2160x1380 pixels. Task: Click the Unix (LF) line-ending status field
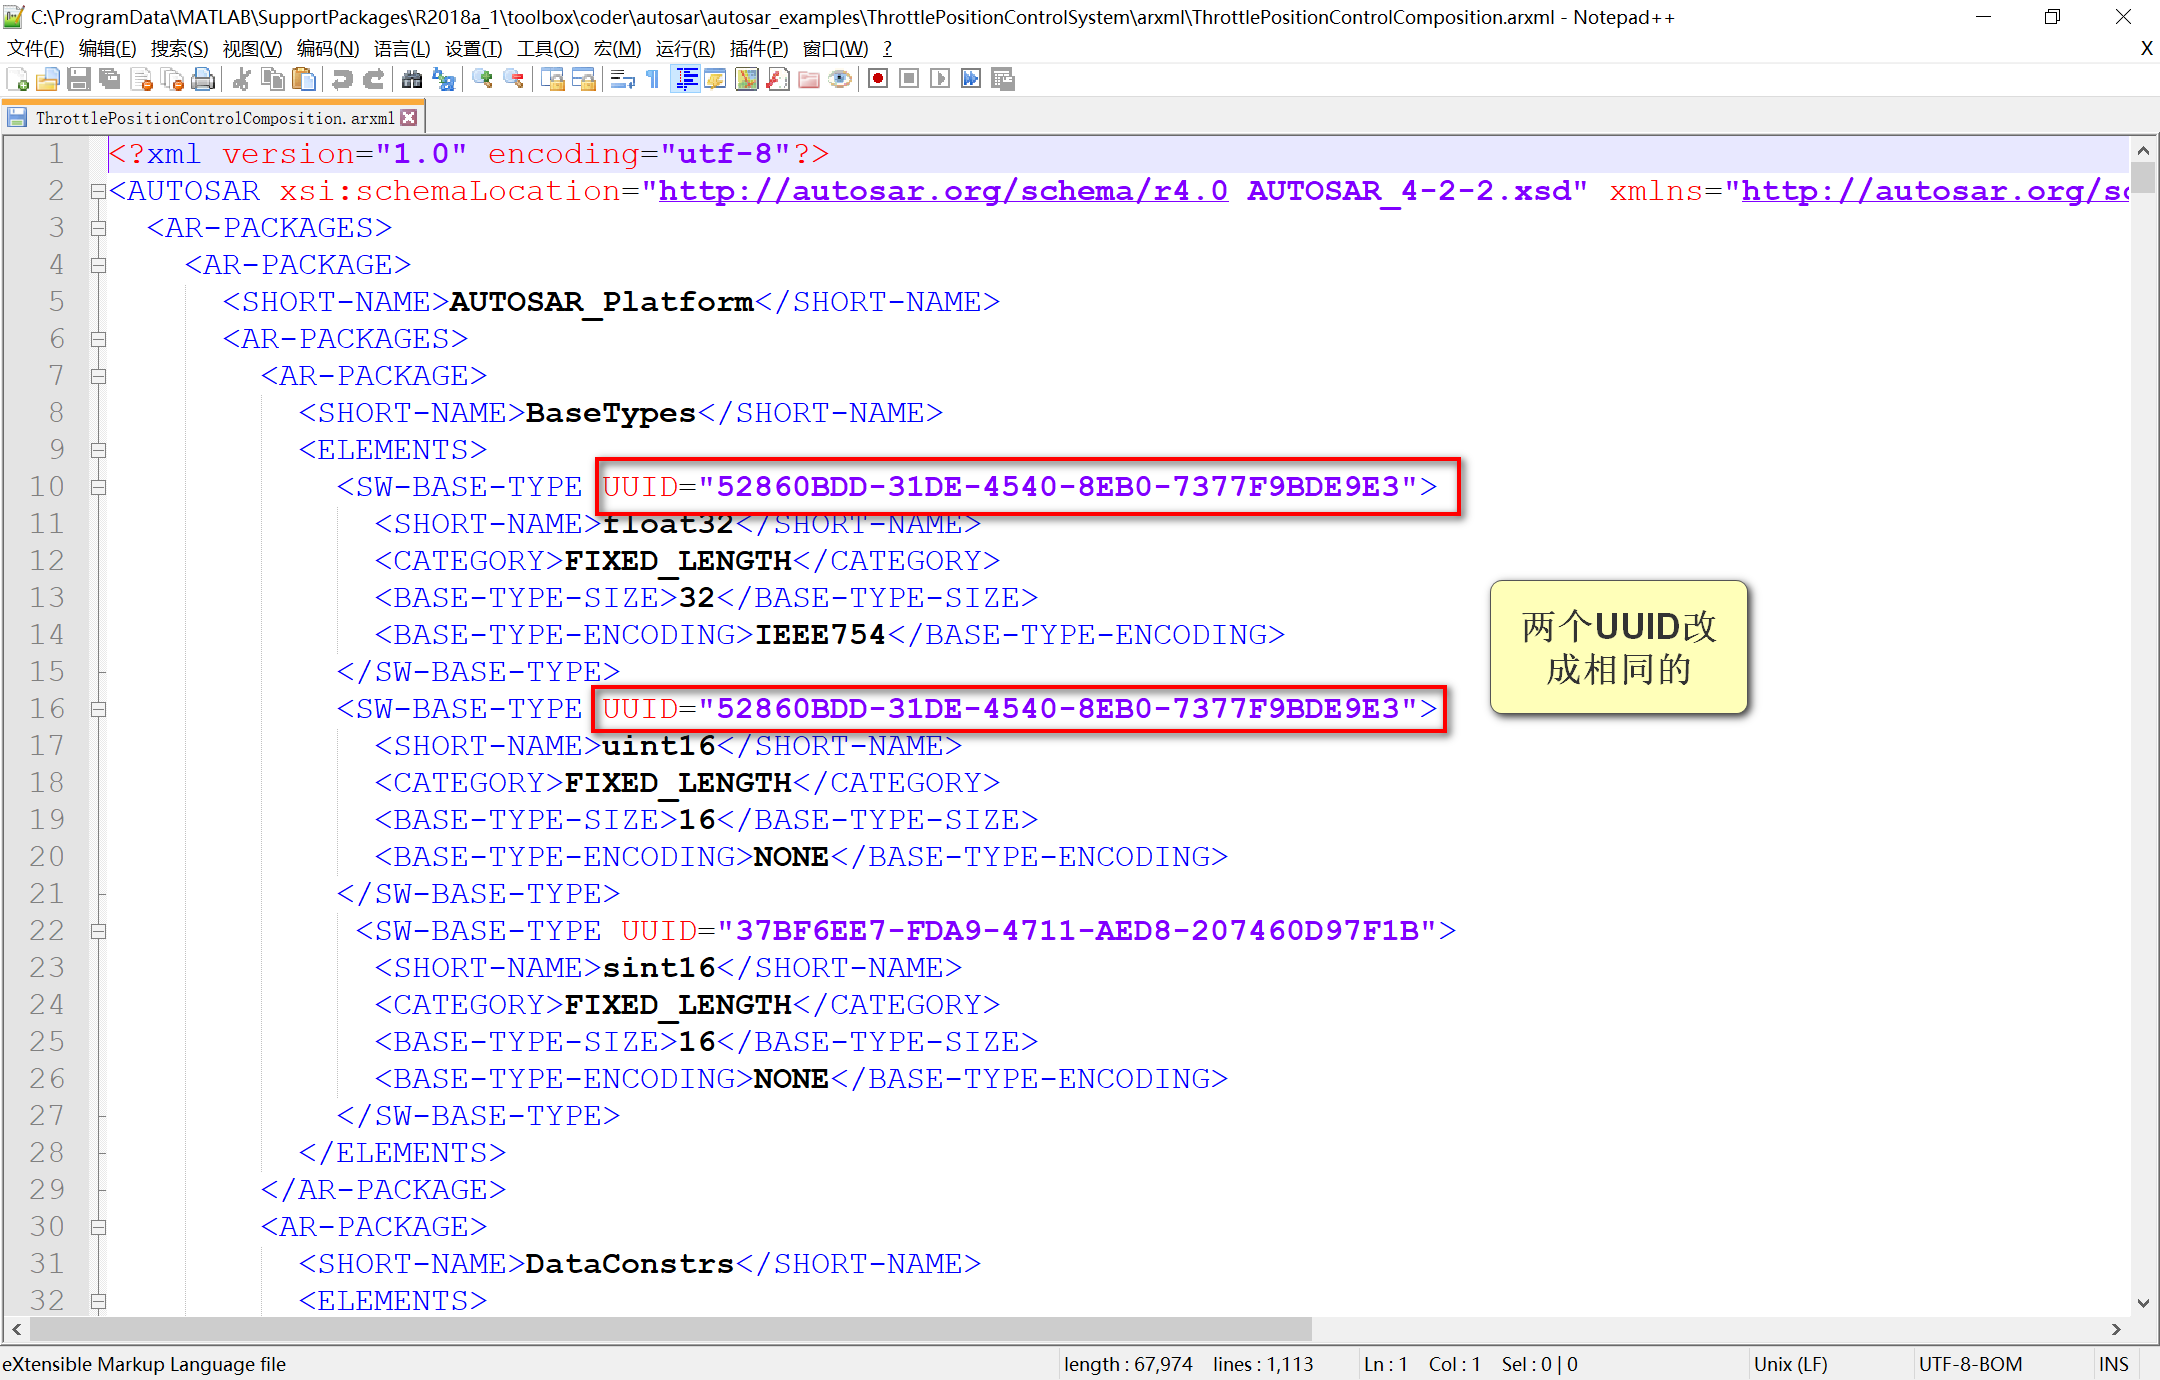tap(1790, 1364)
